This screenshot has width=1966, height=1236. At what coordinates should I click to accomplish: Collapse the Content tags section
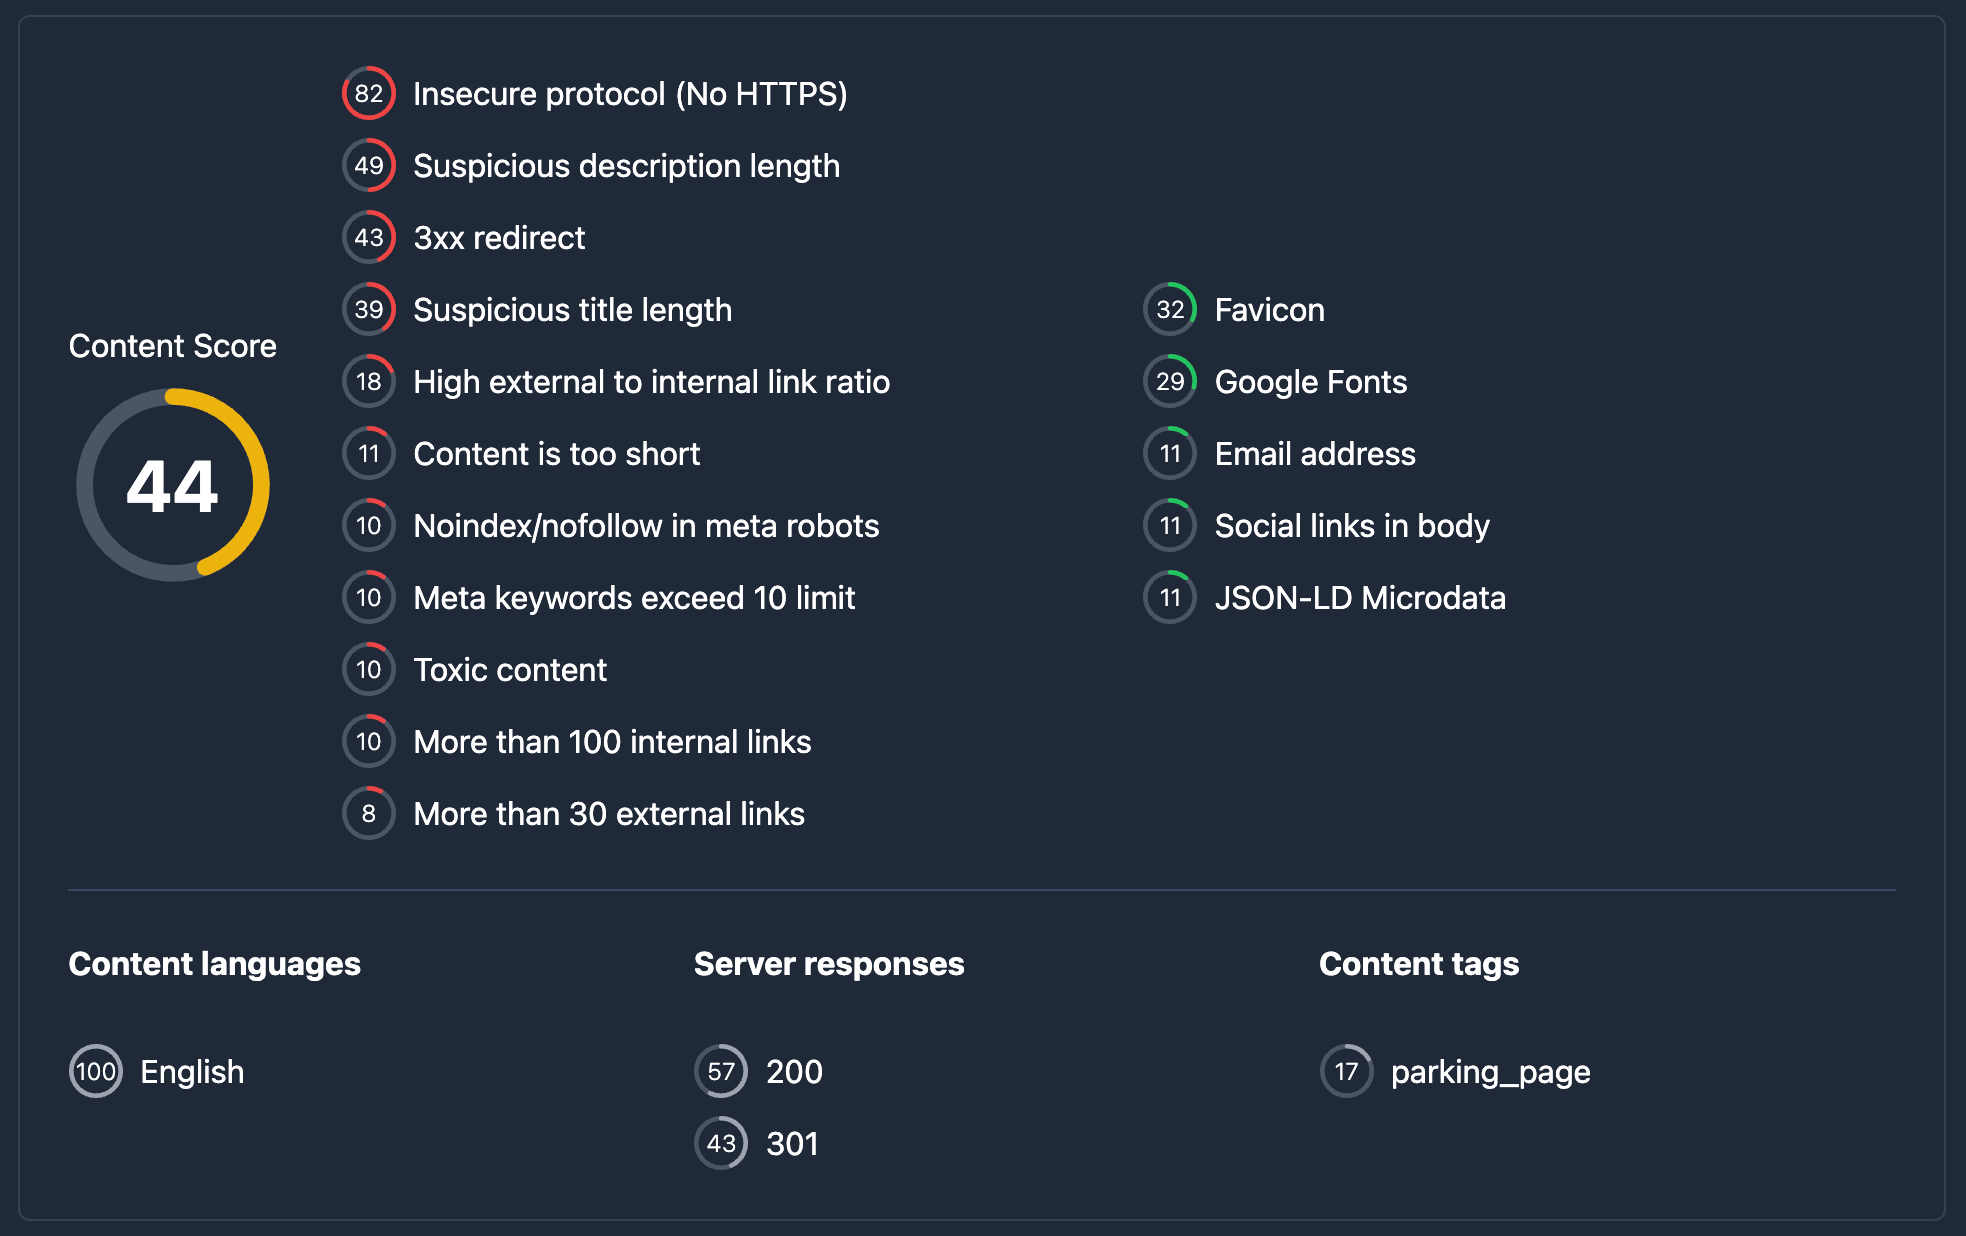coord(1419,963)
